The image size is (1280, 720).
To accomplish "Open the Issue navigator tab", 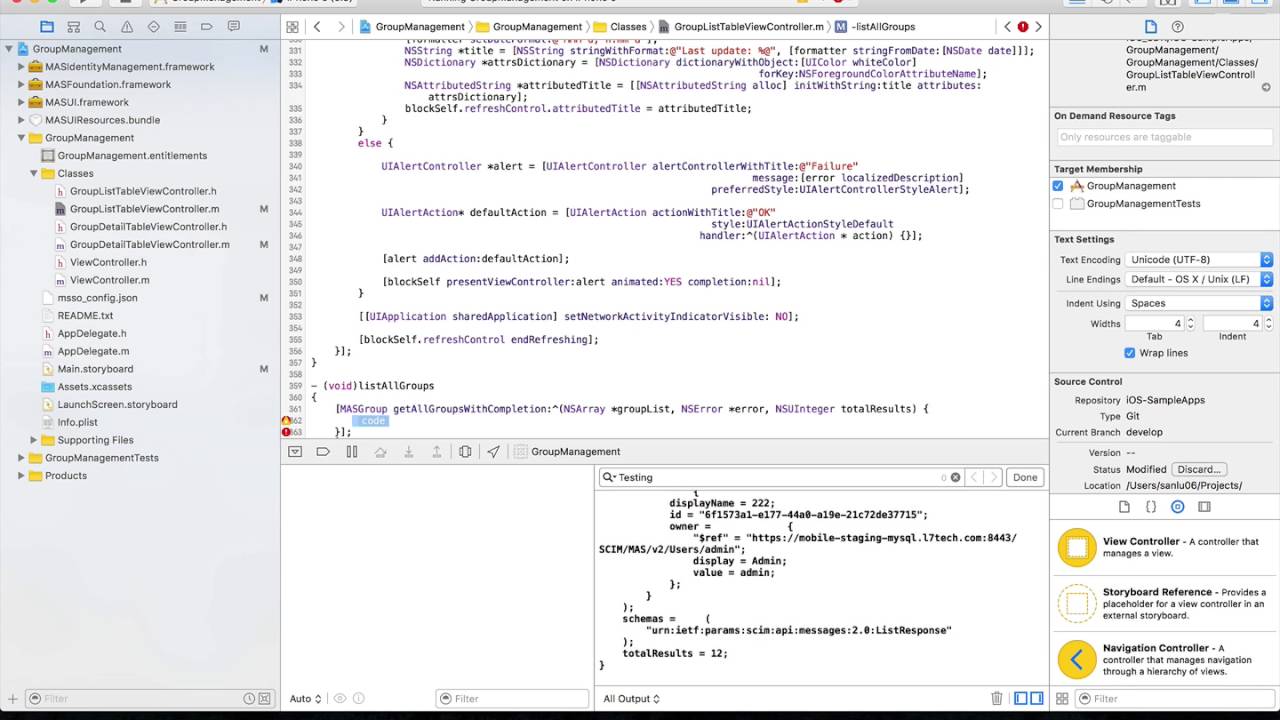I will tap(126, 27).
